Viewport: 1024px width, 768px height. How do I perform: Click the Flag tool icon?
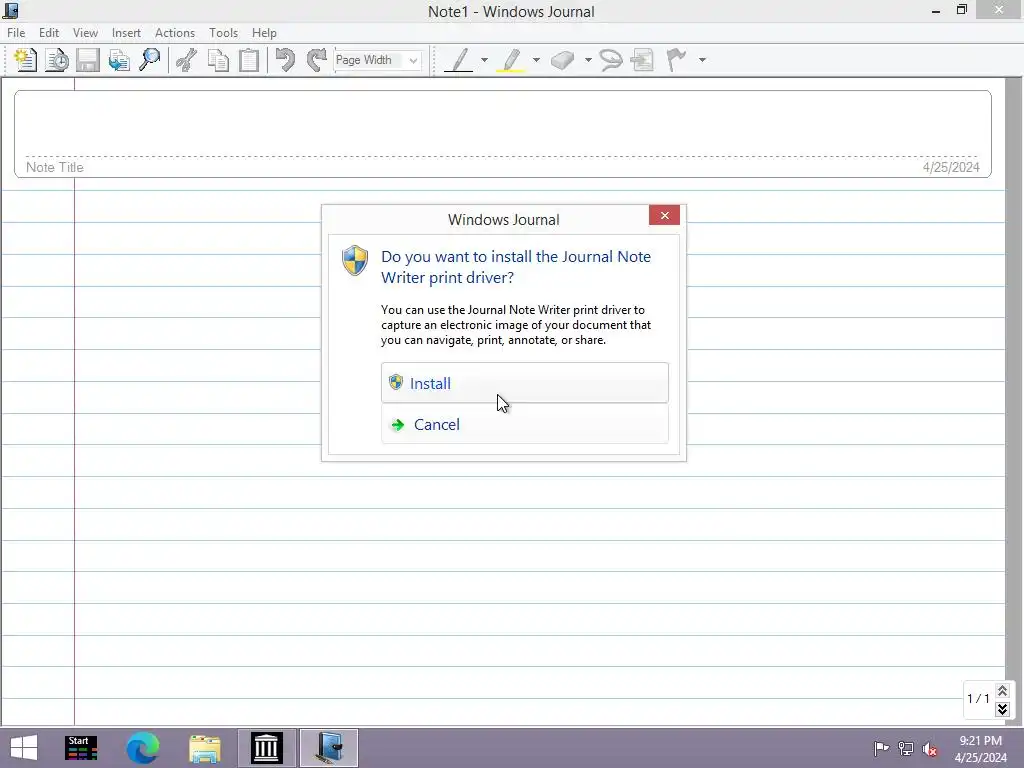(x=677, y=60)
